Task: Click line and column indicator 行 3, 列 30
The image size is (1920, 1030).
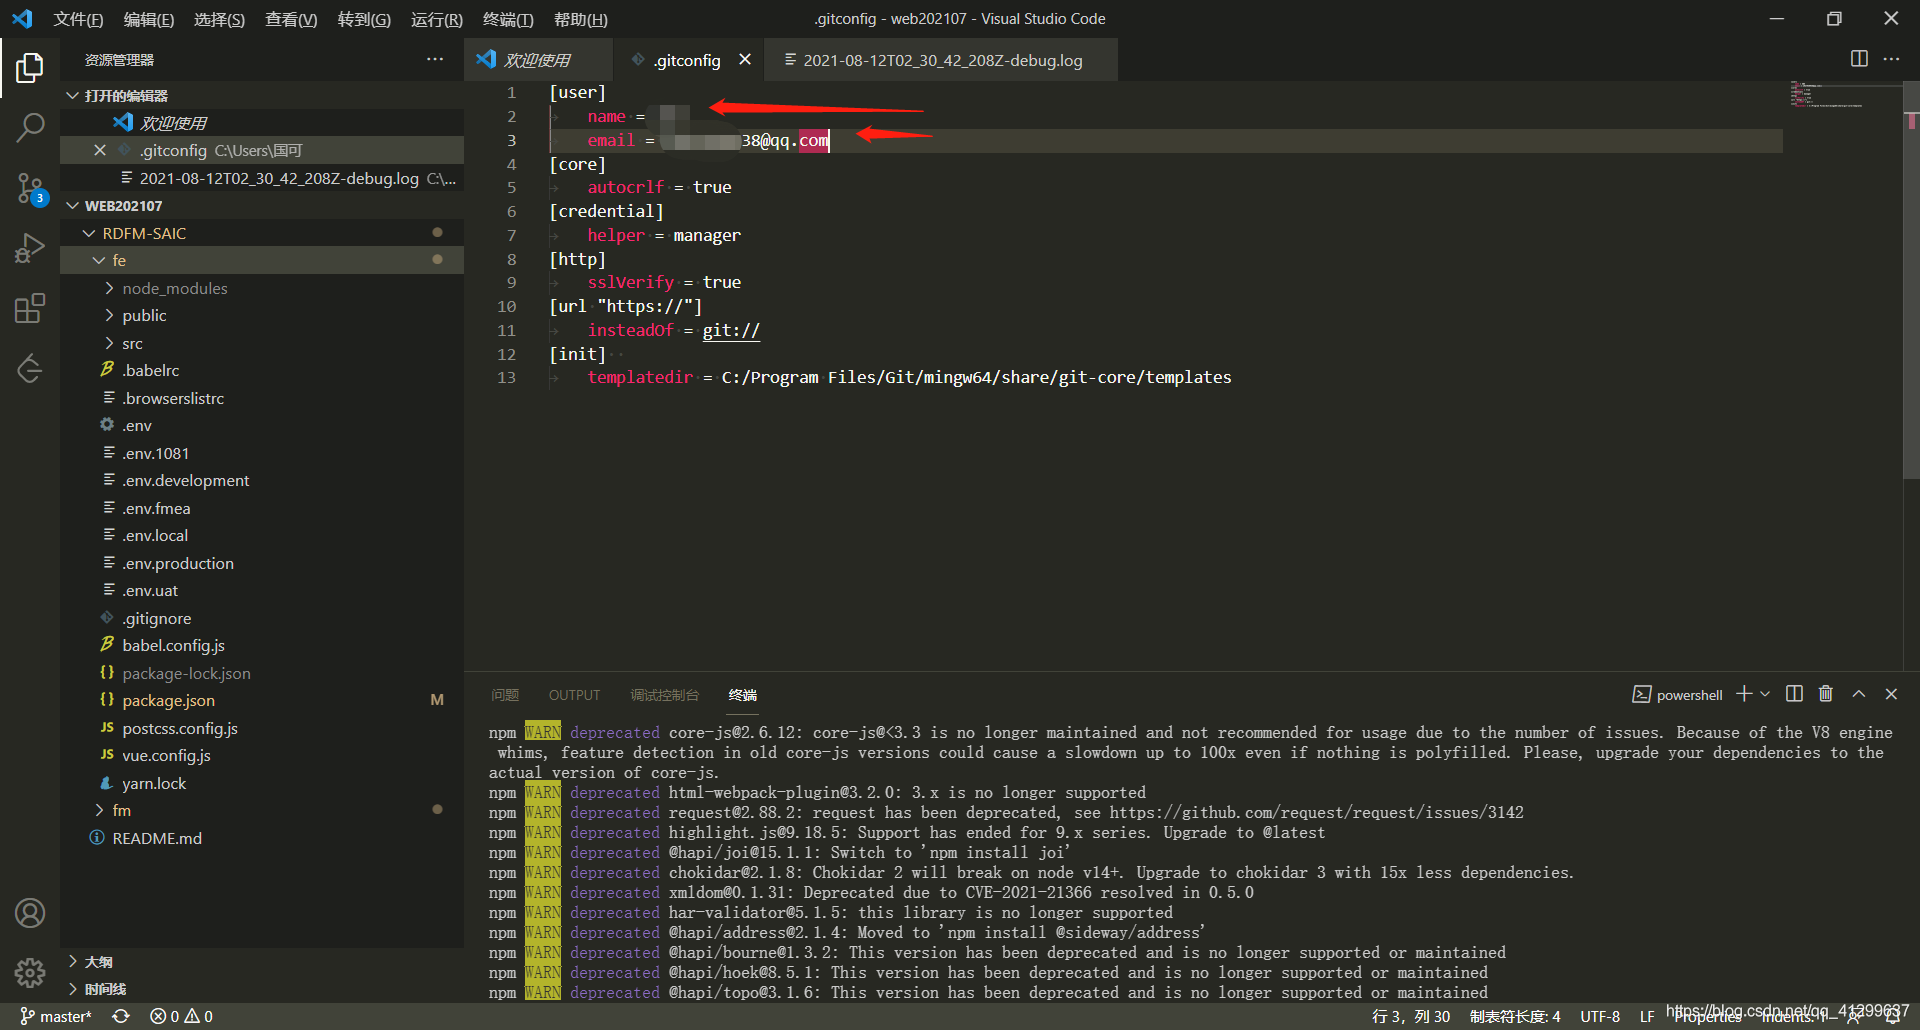Action: pyautogui.click(x=1411, y=1016)
